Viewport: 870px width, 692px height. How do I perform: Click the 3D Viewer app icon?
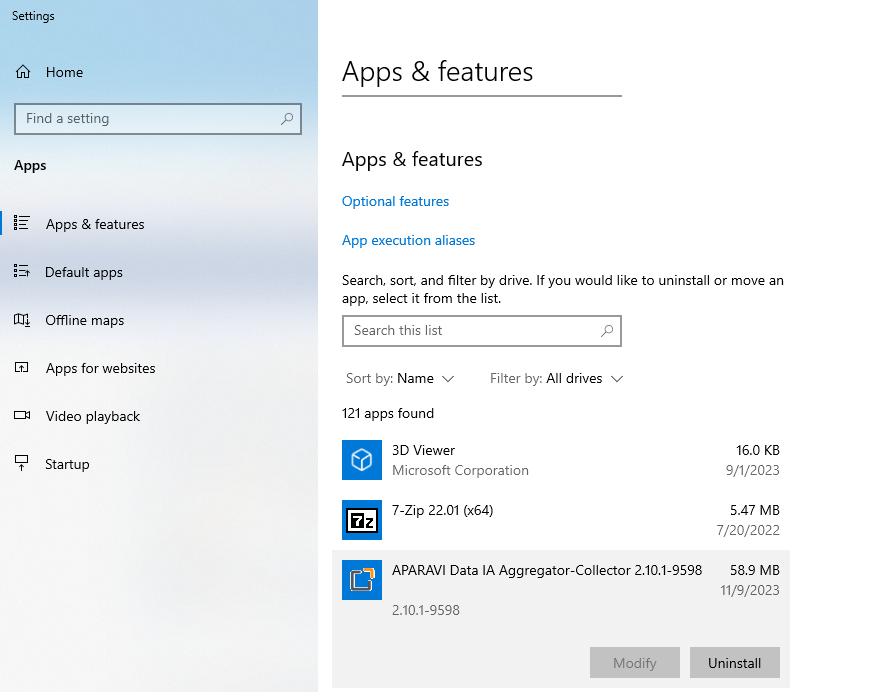coord(362,460)
